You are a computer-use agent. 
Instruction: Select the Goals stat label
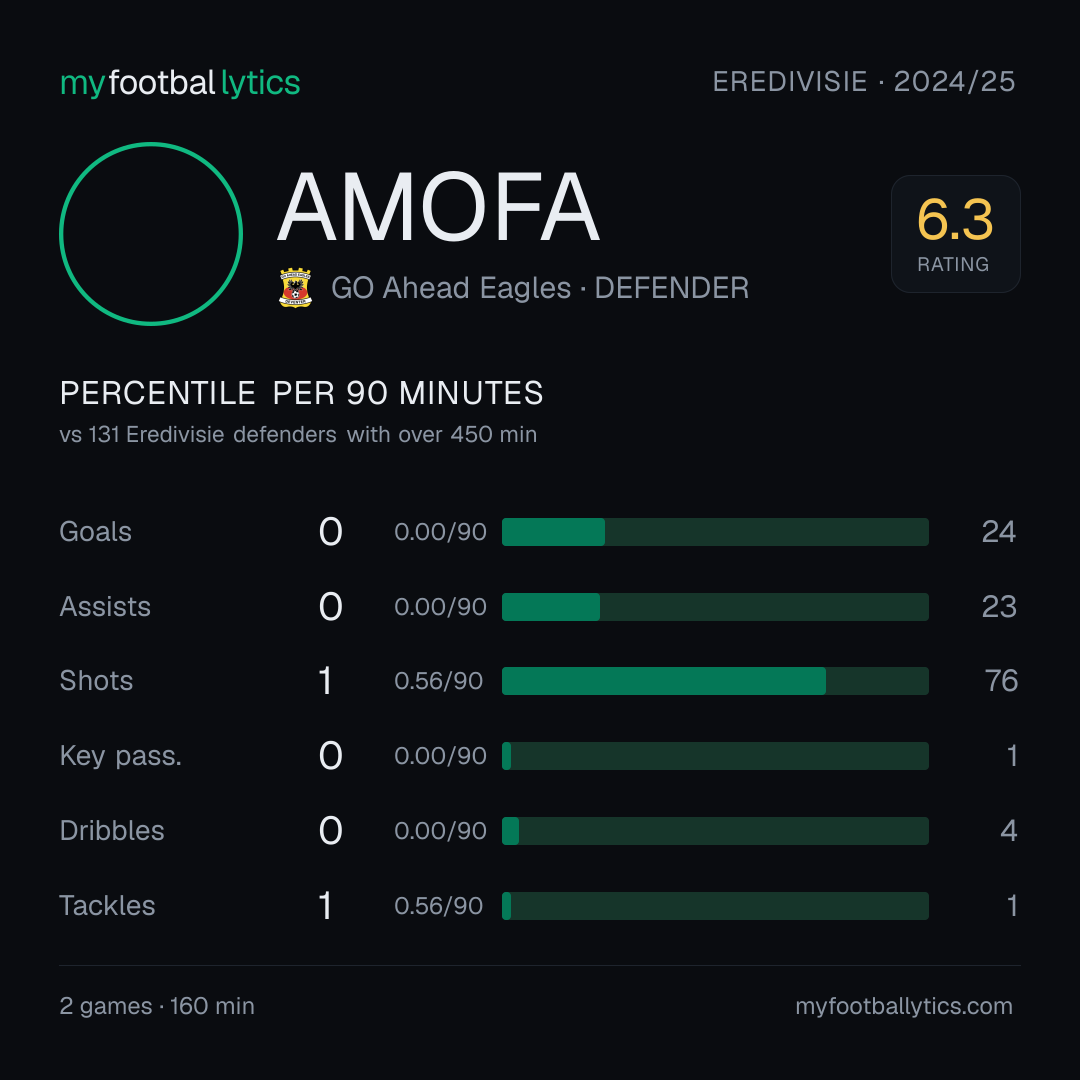[x=96, y=532]
